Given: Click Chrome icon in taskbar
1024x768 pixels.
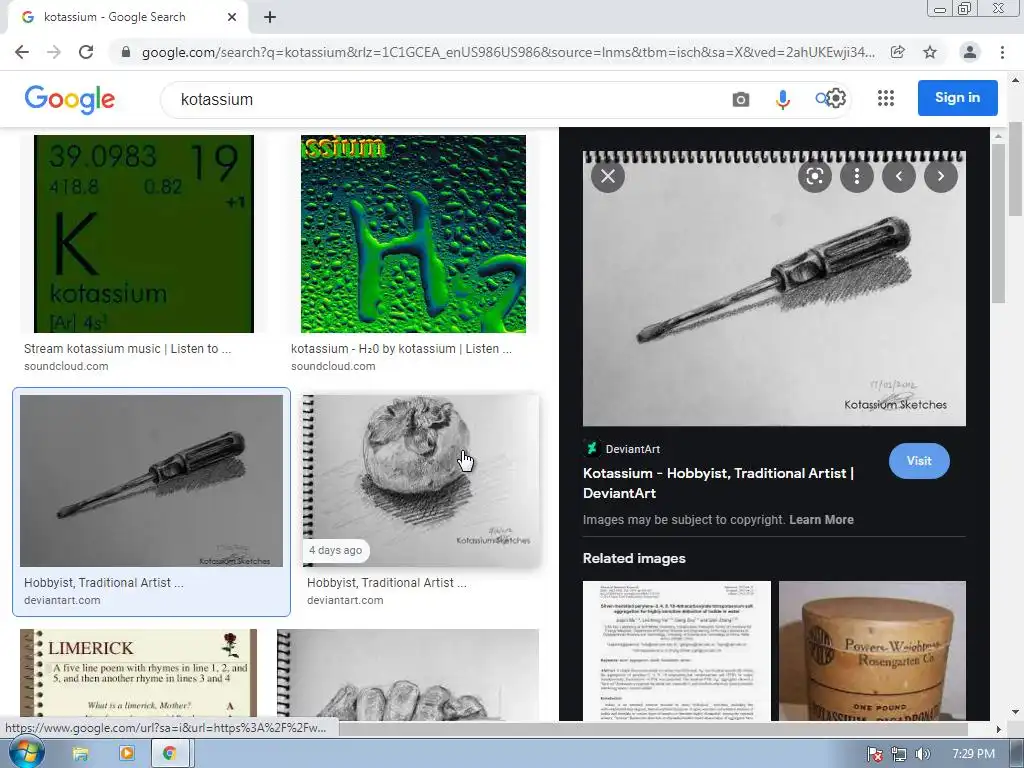Looking at the screenshot, I should point(170,754).
